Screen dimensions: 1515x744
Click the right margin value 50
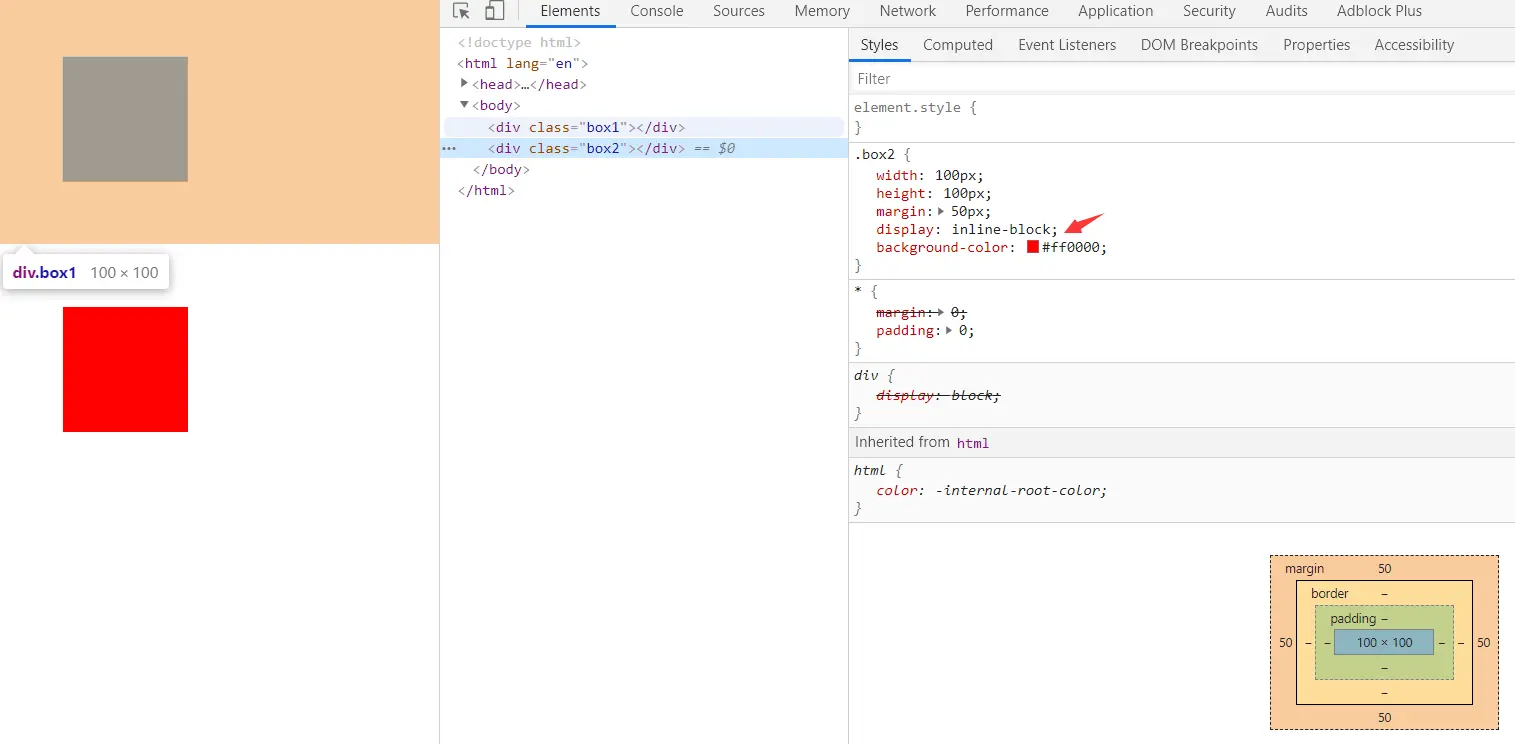point(1483,642)
